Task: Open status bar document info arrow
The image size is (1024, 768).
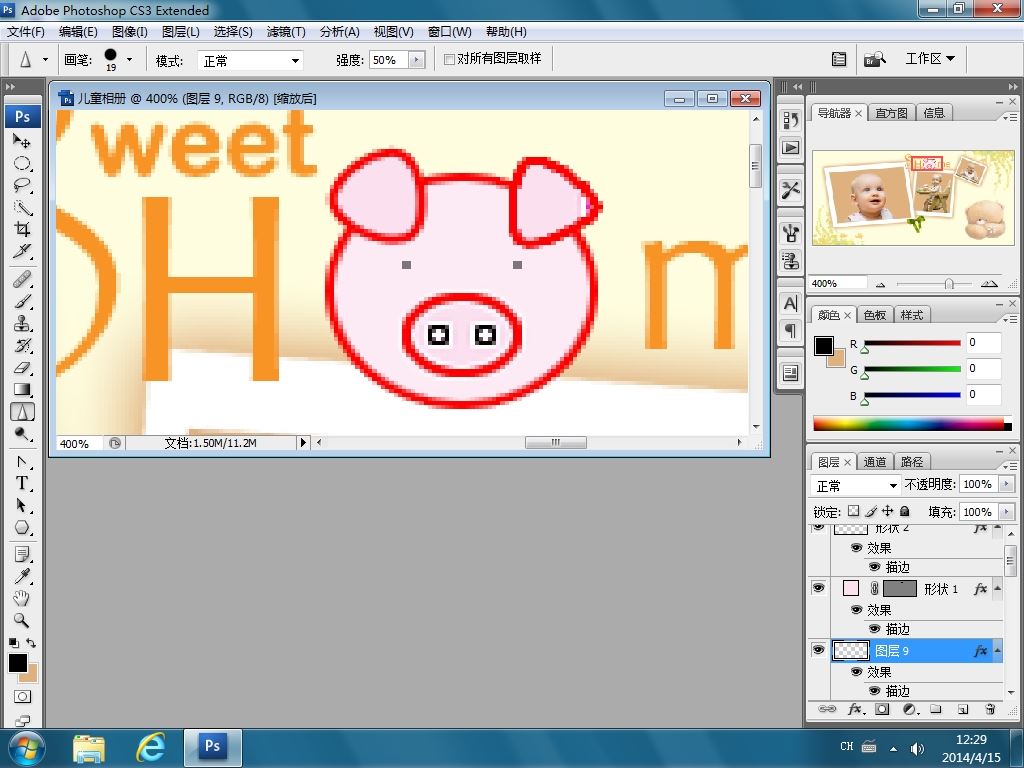Action: click(302, 443)
